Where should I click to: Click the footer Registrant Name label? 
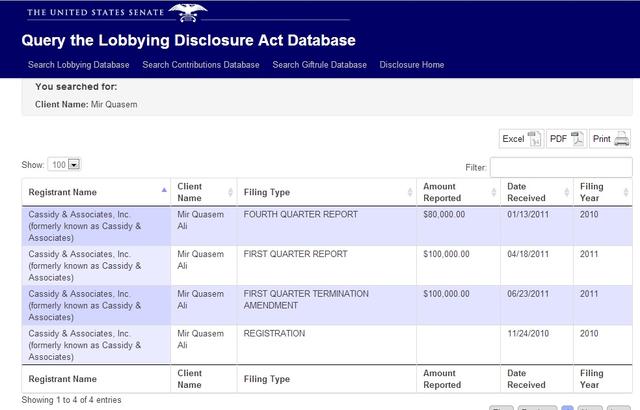tap(62, 379)
